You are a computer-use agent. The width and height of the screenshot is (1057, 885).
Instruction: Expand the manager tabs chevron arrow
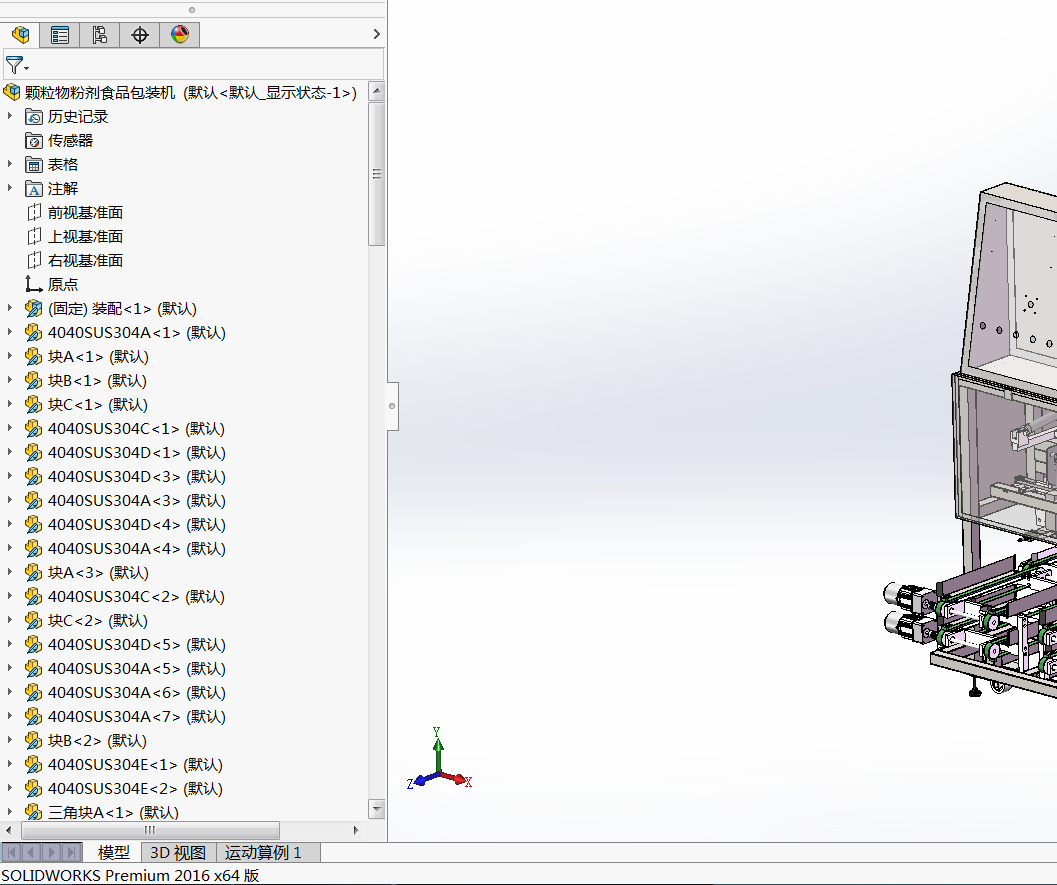click(377, 34)
